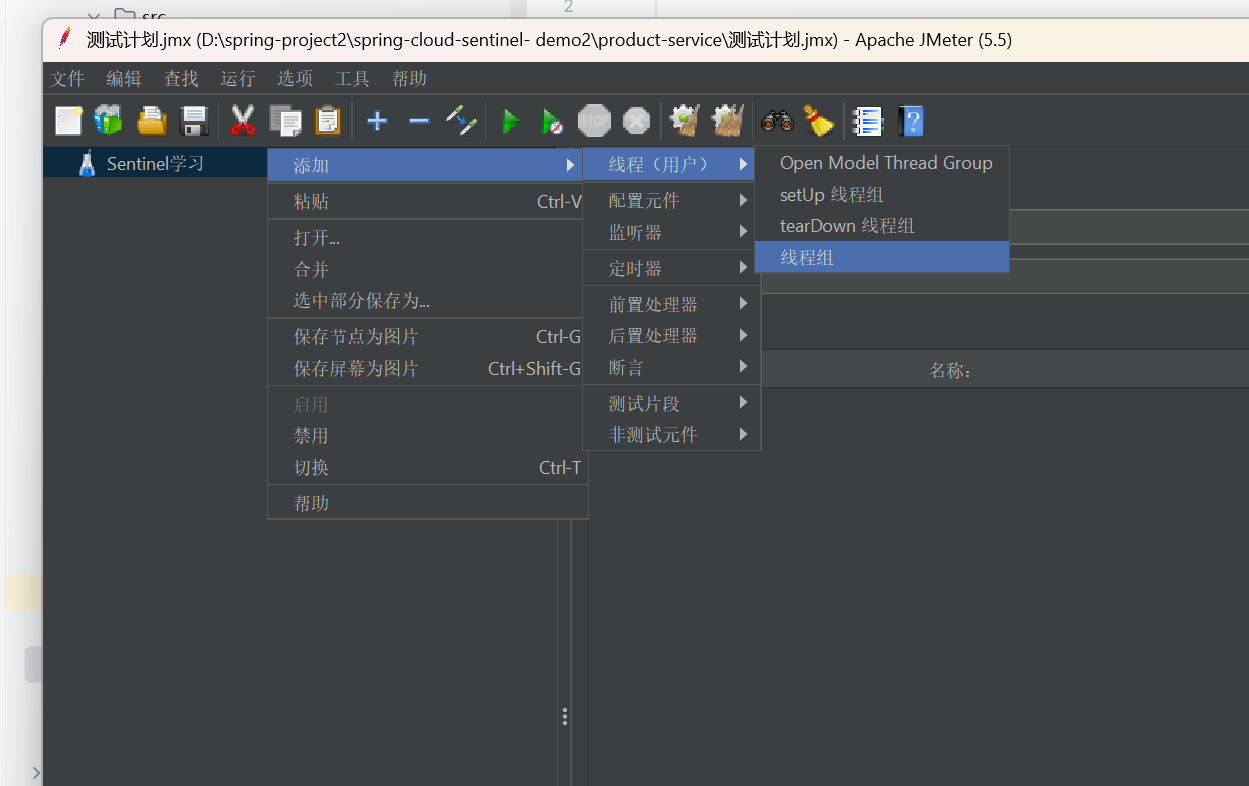Click the Stop test icon
The height and width of the screenshot is (786, 1249).
[x=594, y=121]
